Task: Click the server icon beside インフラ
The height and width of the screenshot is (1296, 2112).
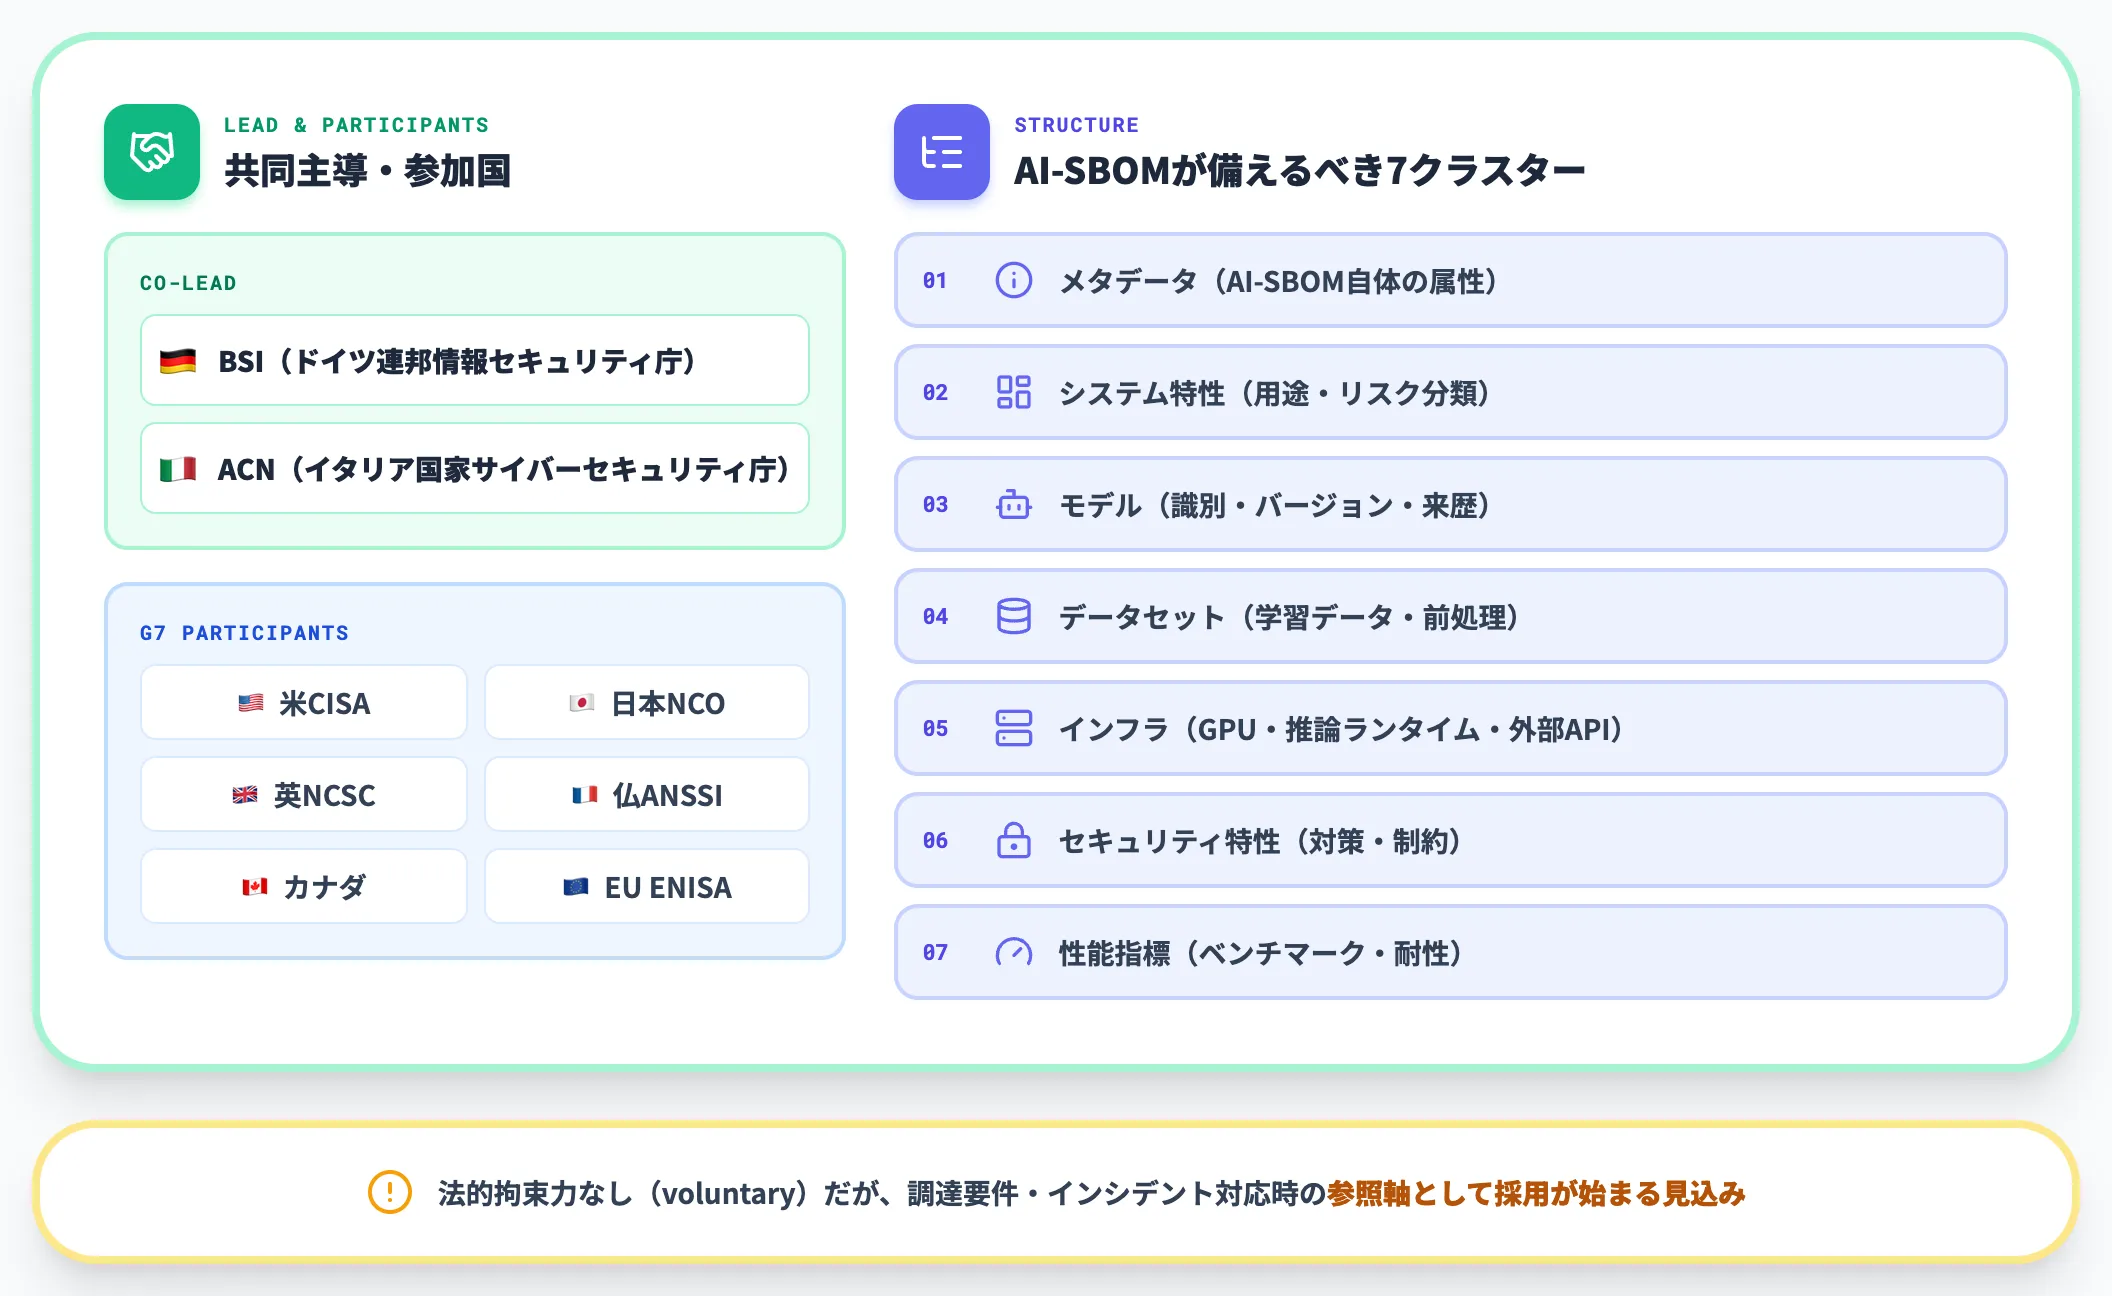Action: tap(1014, 728)
